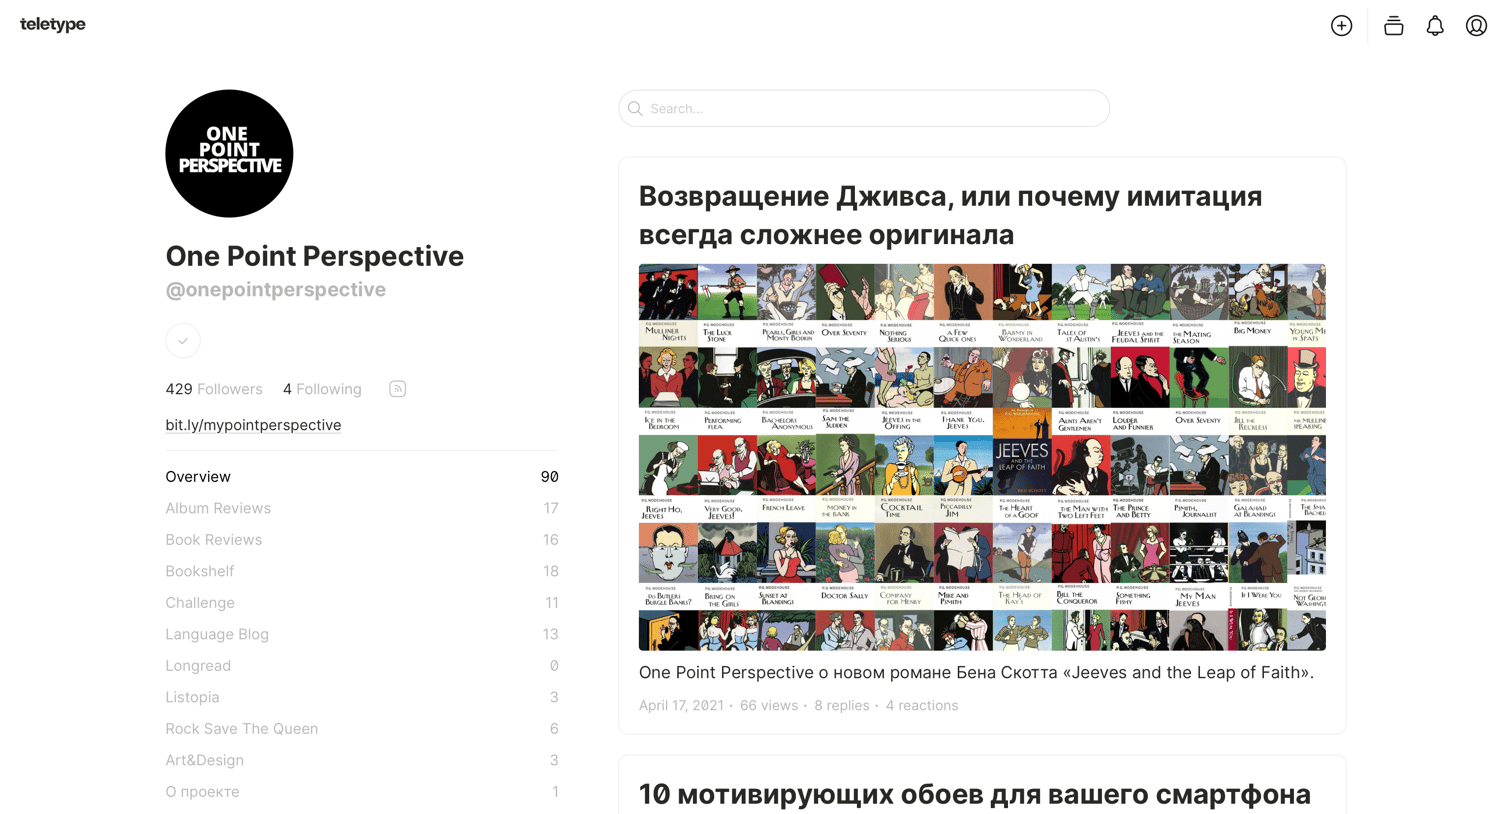Viewport: 1512px width, 814px height.
Task: Select the Art&Design section
Action: coord(362,760)
